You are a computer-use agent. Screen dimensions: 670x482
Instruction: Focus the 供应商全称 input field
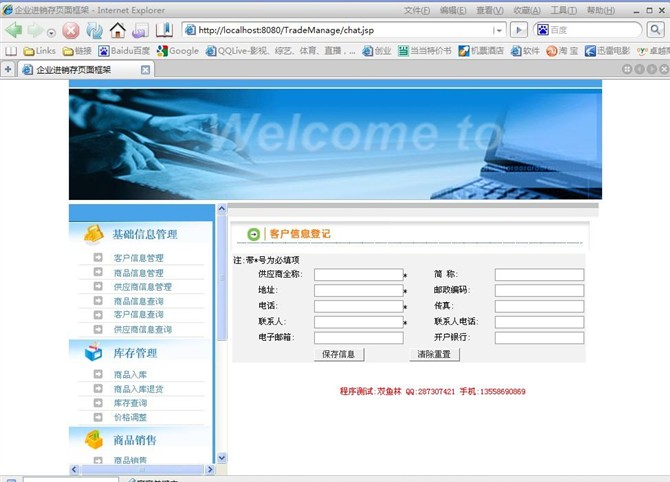pos(359,275)
